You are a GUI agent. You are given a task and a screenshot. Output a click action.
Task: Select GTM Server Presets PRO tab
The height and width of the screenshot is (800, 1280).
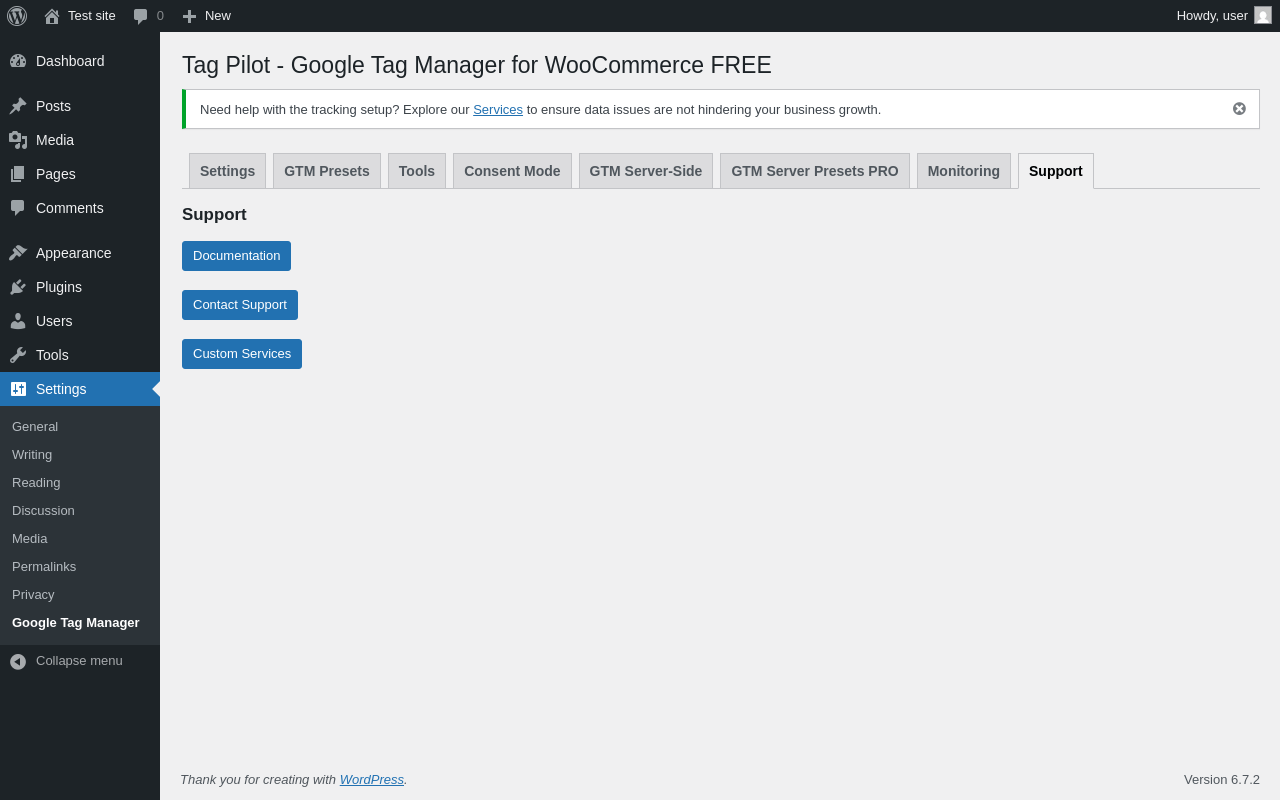815,171
